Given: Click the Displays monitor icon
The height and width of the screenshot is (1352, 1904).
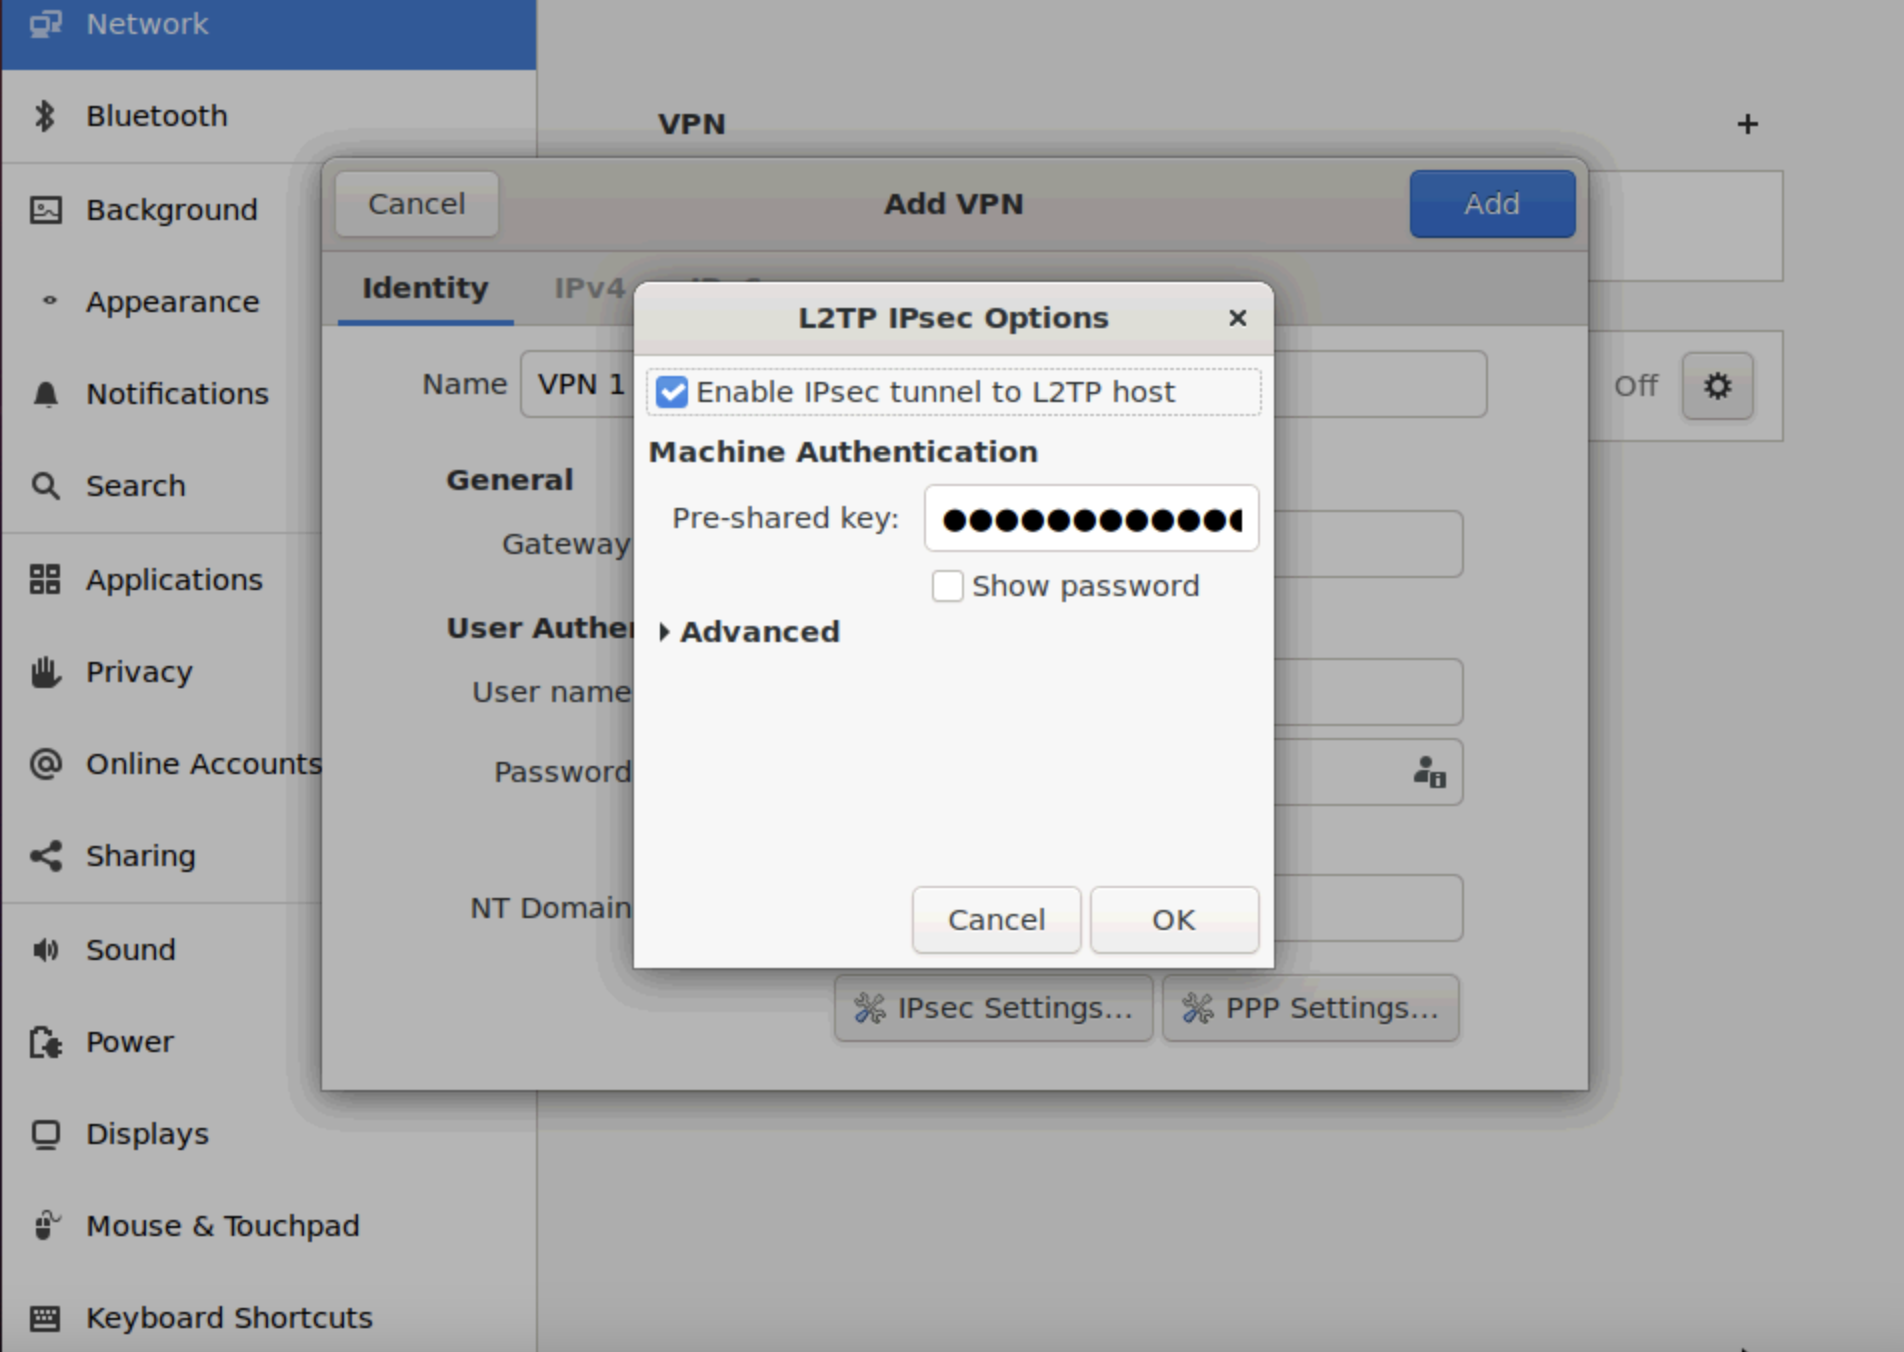Looking at the screenshot, I should tap(46, 1134).
